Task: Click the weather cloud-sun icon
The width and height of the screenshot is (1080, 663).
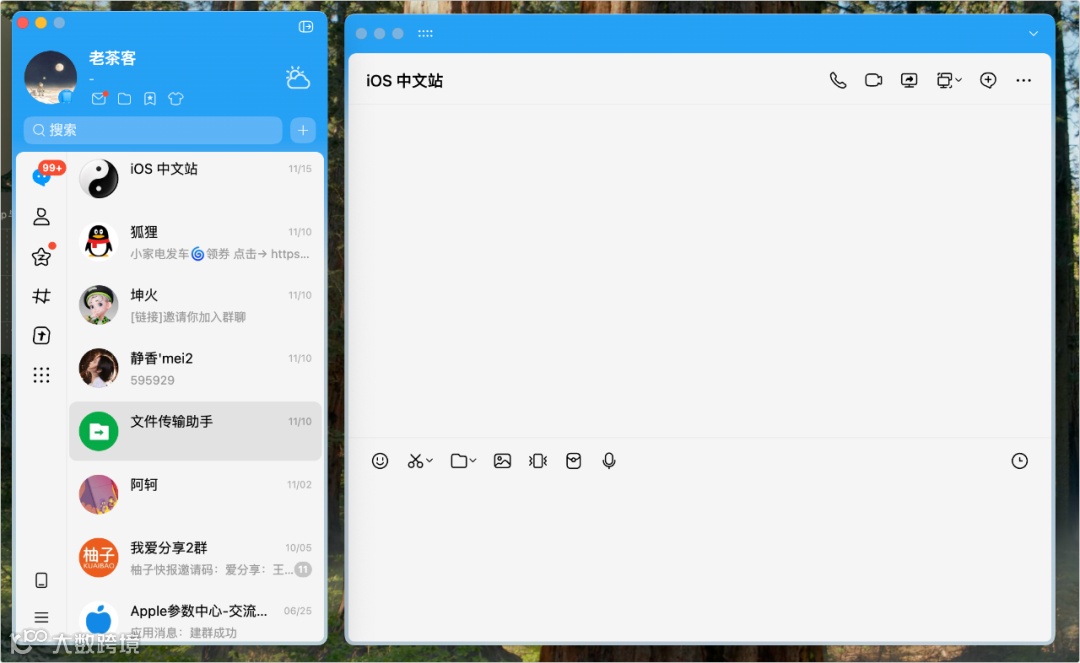Action: (x=298, y=78)
